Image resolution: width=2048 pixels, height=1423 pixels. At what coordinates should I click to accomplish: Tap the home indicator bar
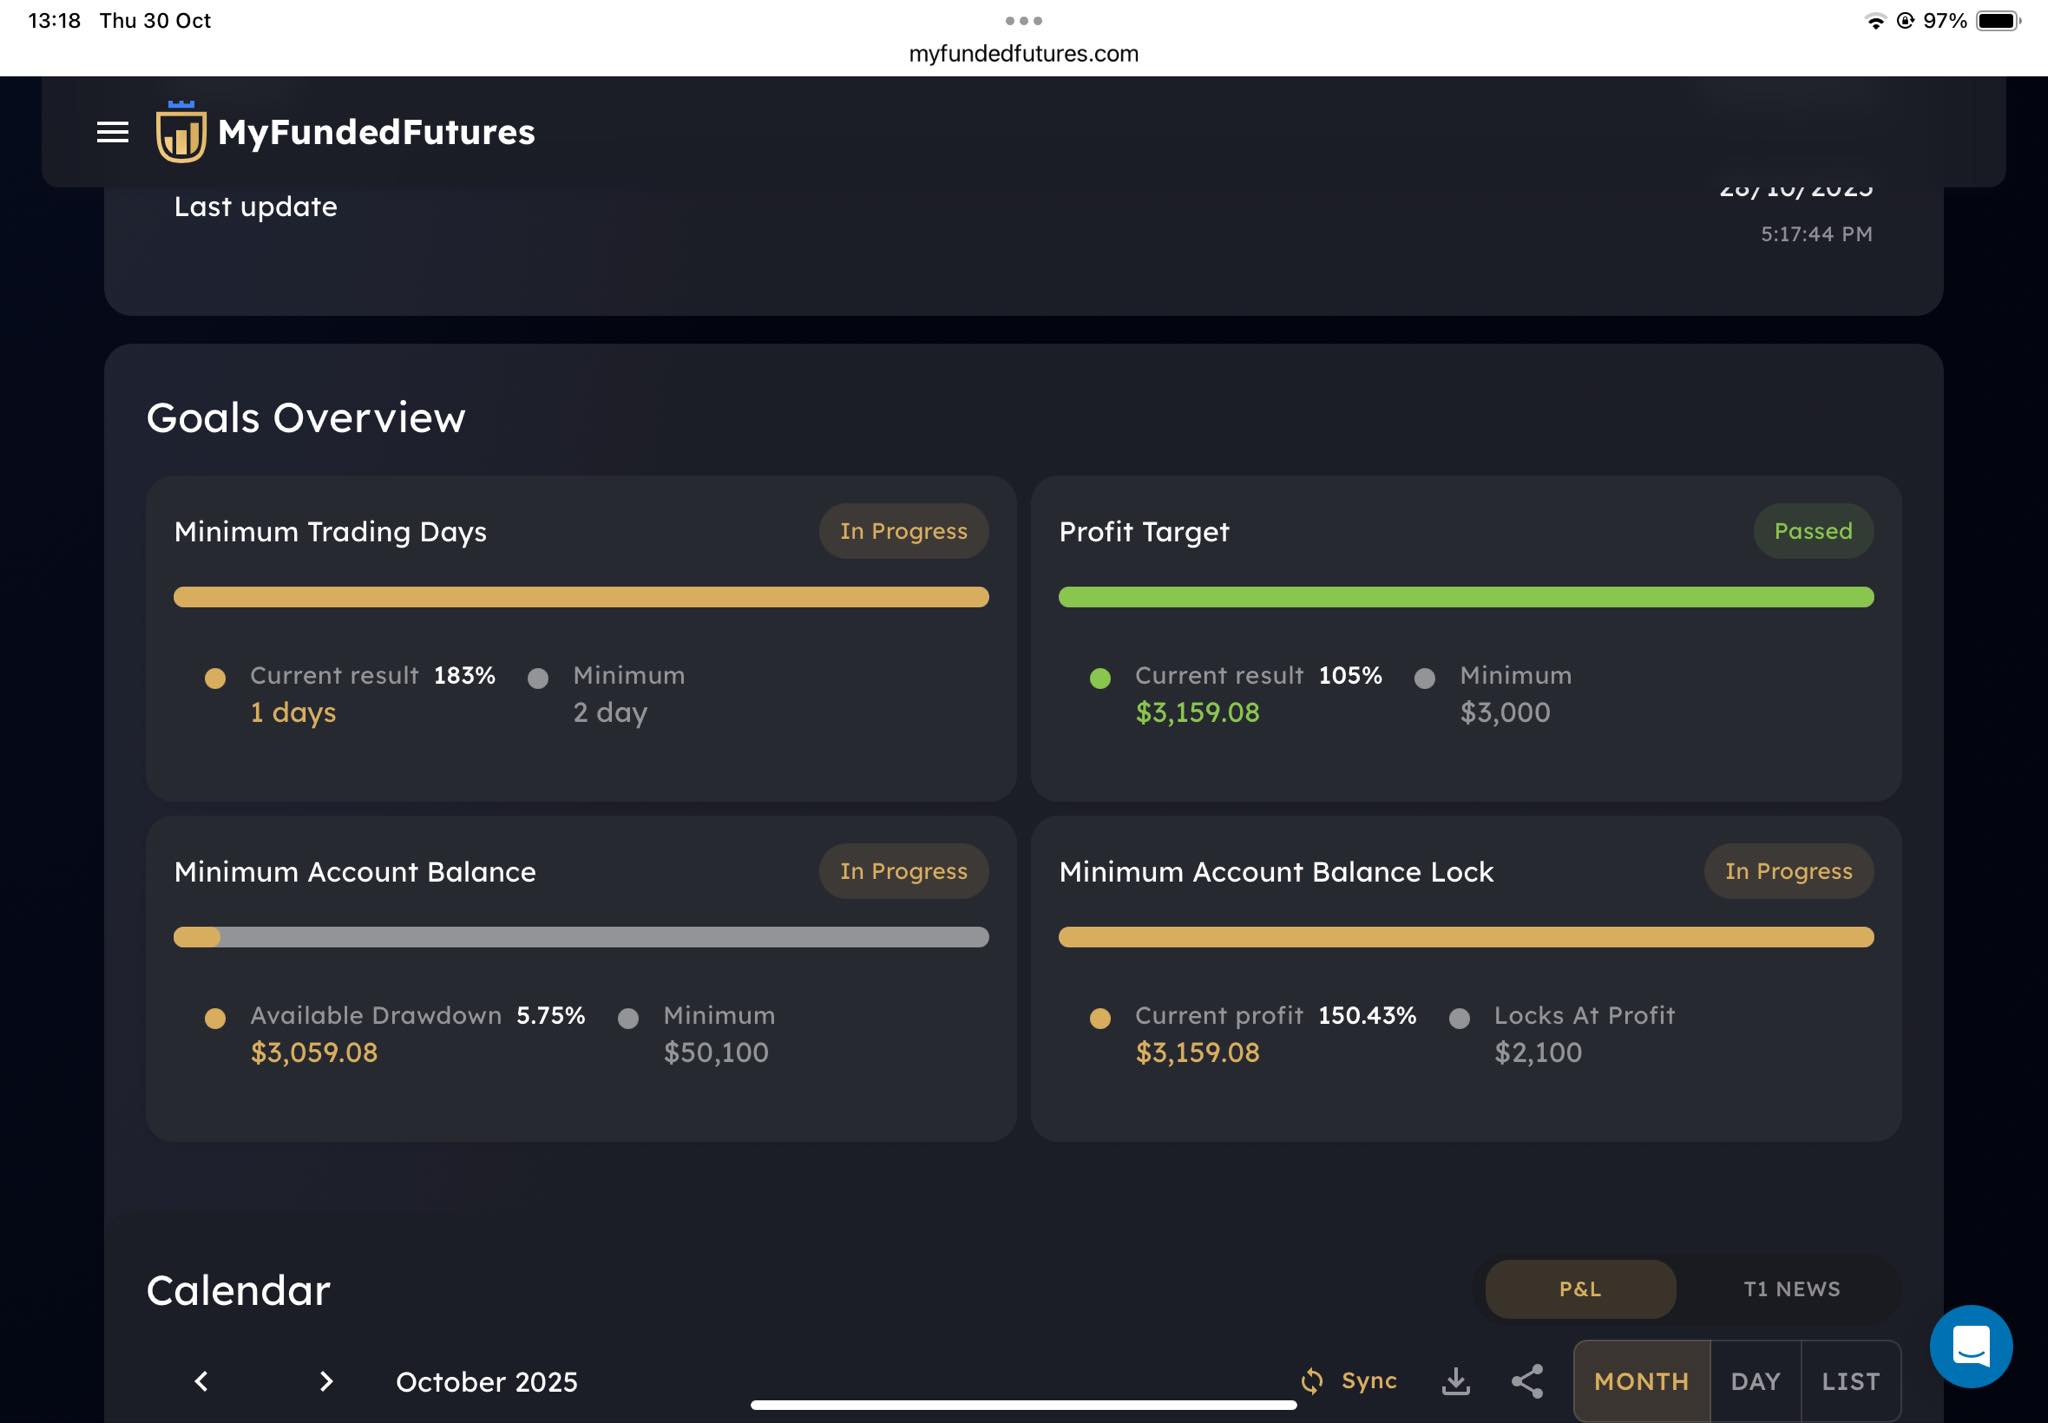click(1023, 1405)
